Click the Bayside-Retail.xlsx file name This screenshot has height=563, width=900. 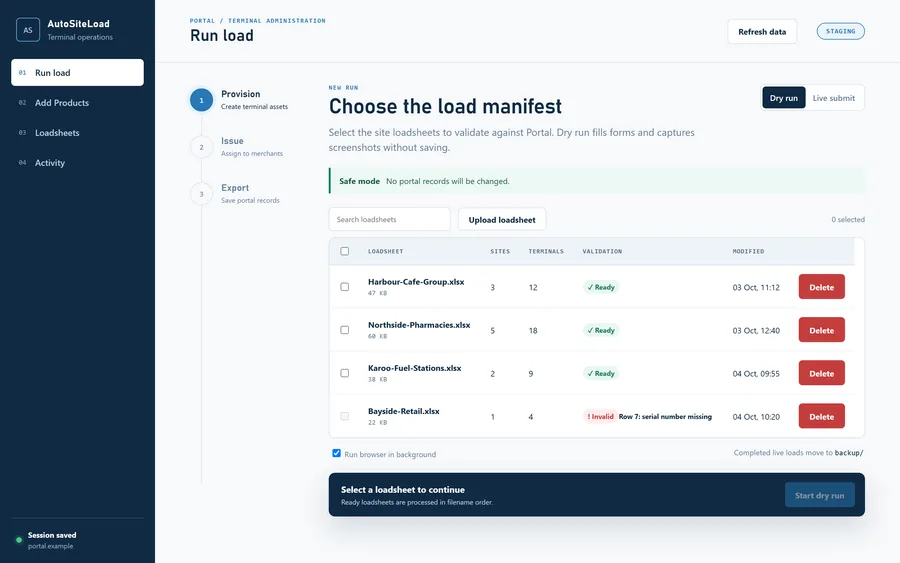tap(404, 411)
